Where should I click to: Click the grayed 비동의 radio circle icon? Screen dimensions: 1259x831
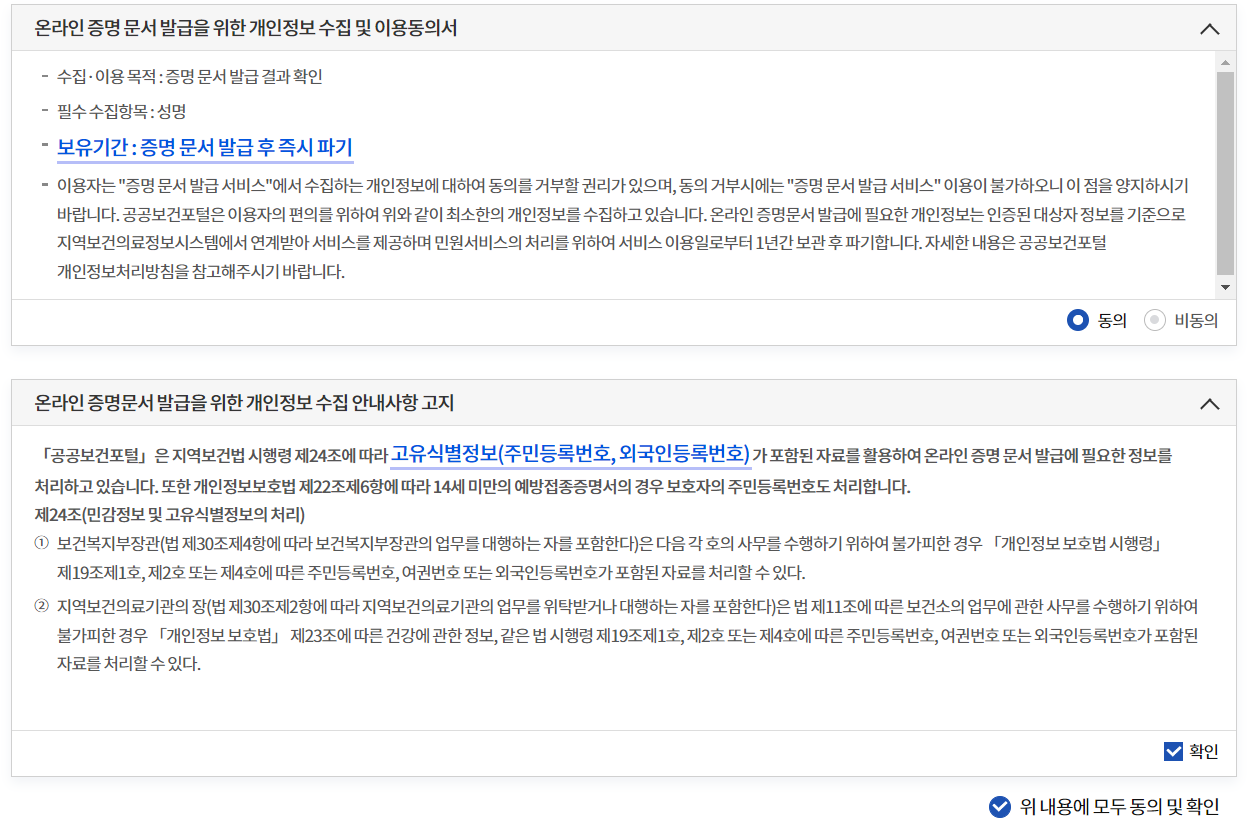pos(1156,320)
